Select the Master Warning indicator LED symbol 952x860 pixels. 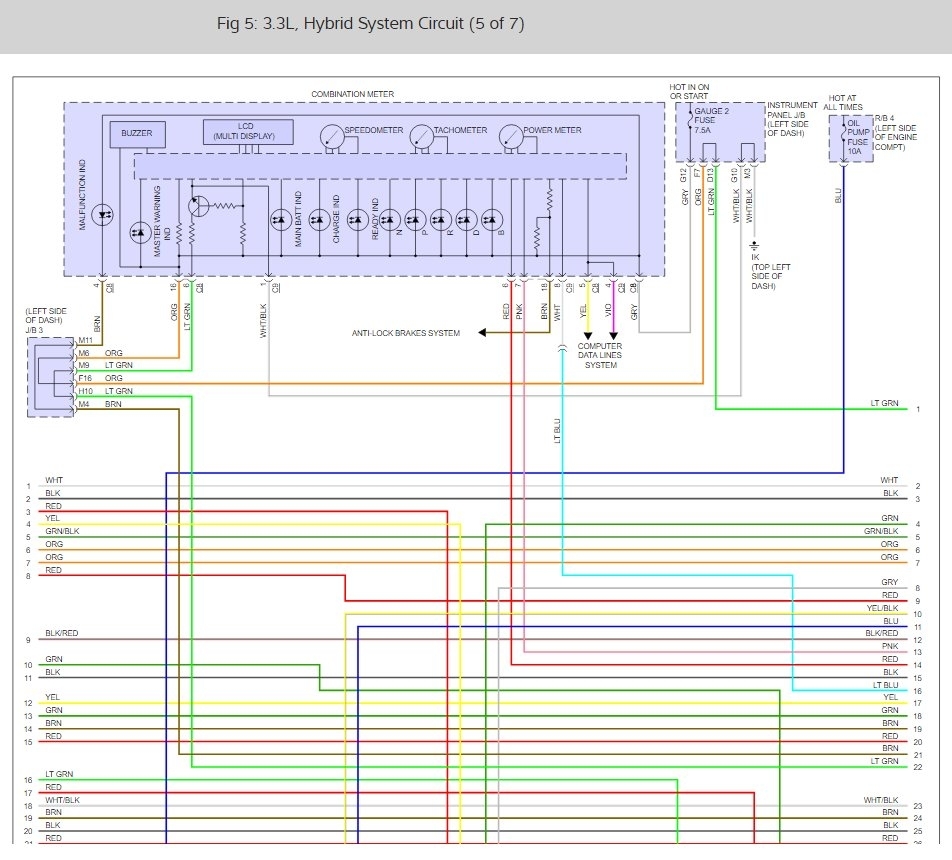[140, 233]
